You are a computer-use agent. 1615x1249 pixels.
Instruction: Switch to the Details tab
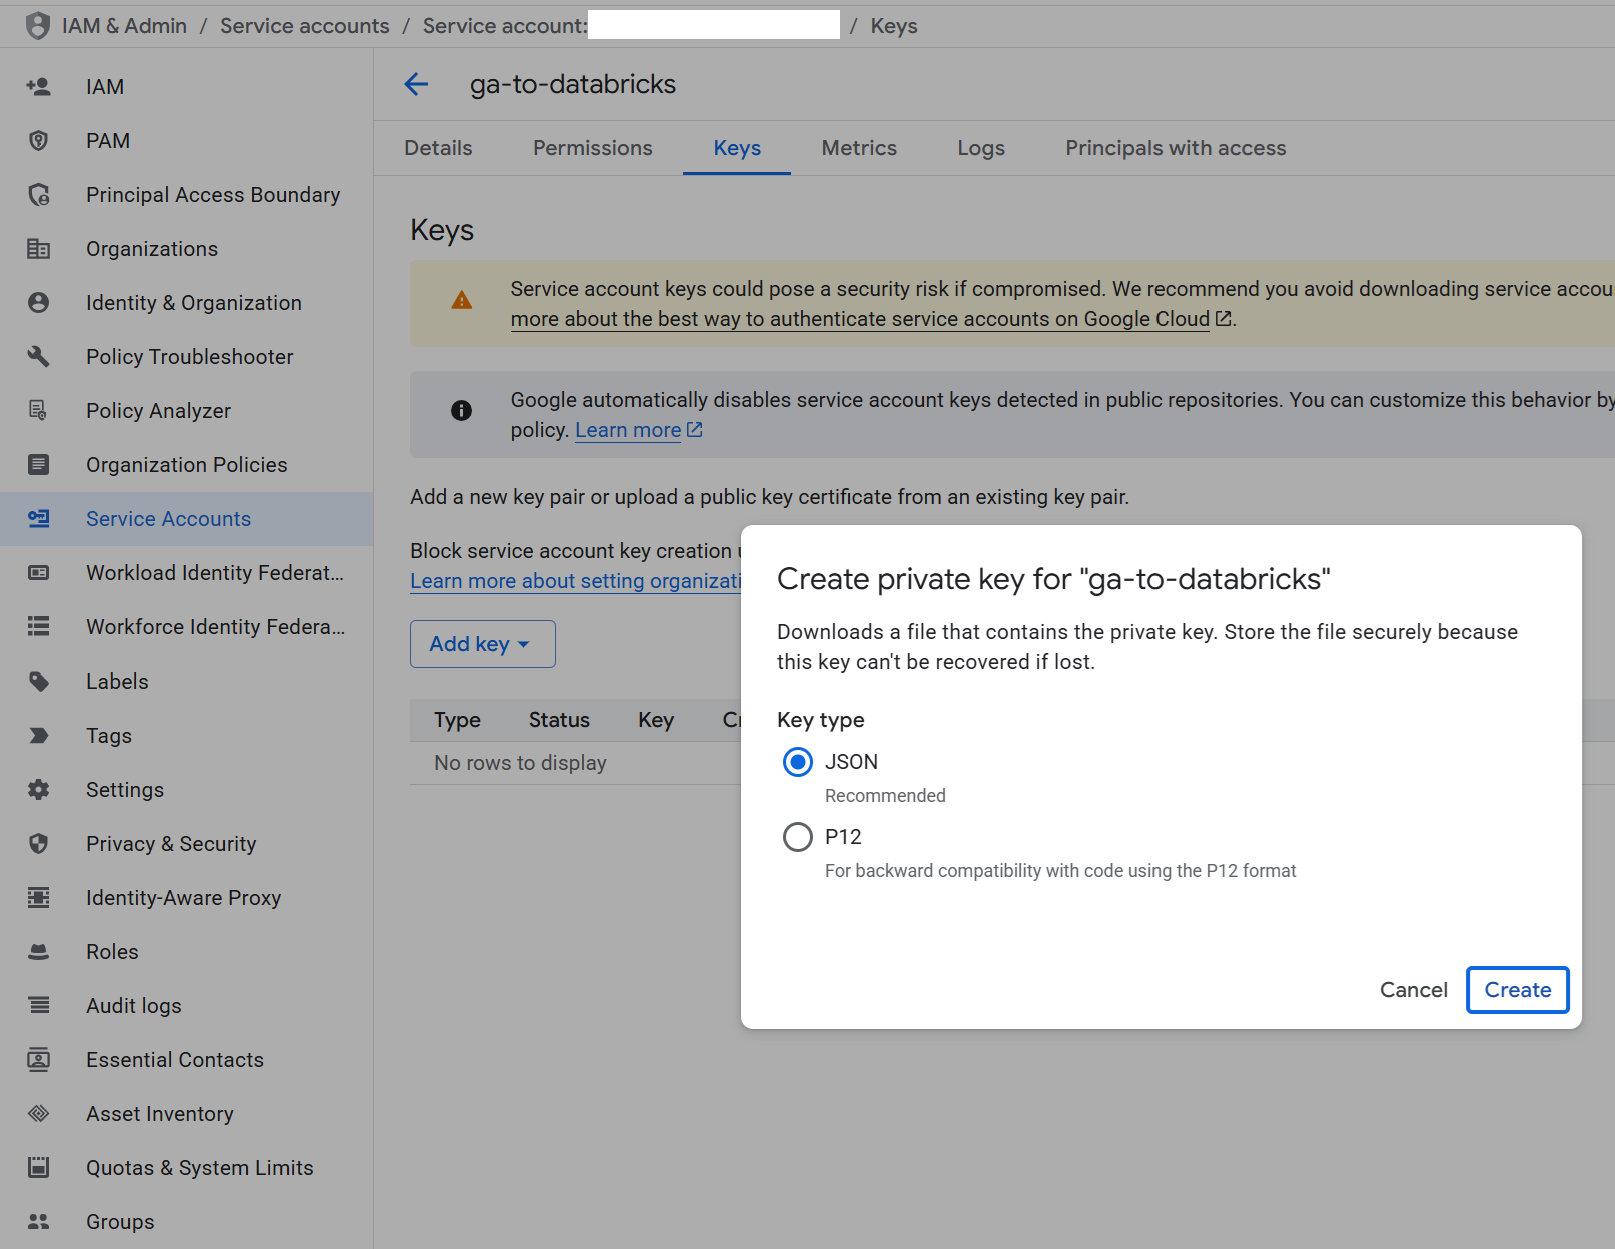[x=438, y=148]
